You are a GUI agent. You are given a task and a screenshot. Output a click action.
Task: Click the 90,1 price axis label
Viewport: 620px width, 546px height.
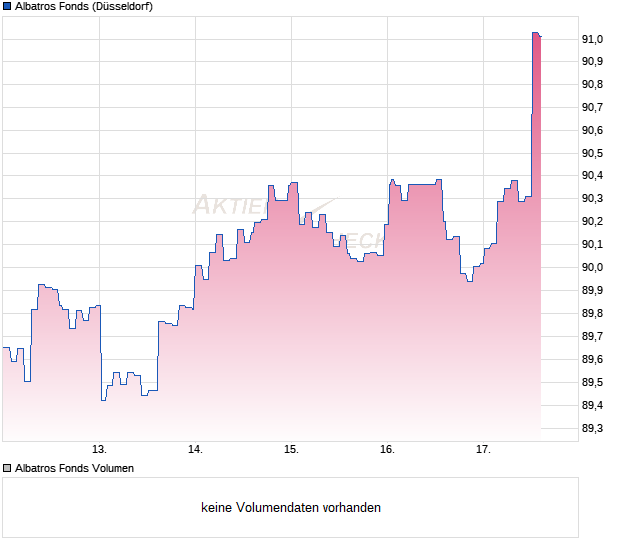[592, 244]
